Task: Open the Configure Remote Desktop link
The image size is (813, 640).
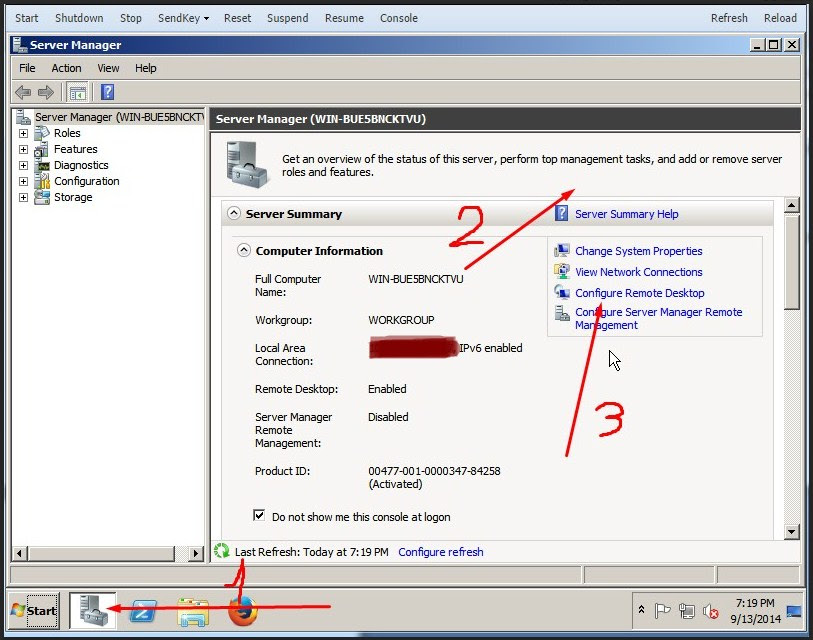Action: tap(640, 293)
